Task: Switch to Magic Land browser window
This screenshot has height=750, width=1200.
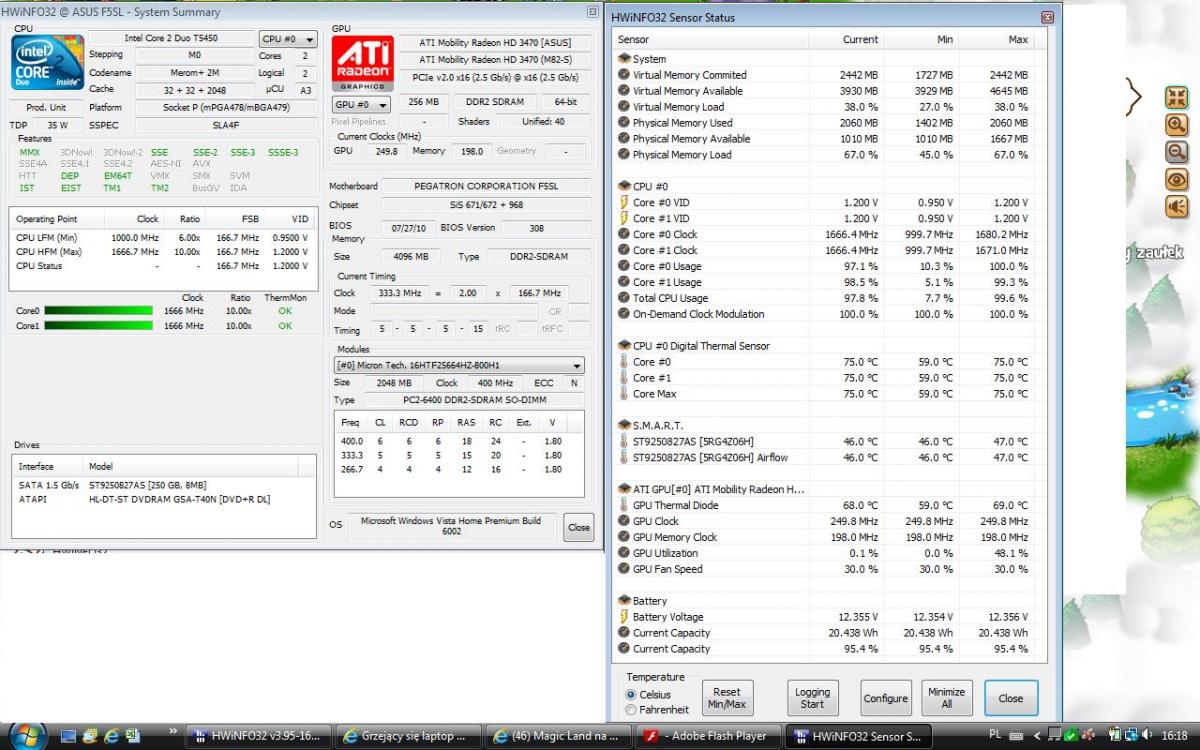Action: [558, 737]
